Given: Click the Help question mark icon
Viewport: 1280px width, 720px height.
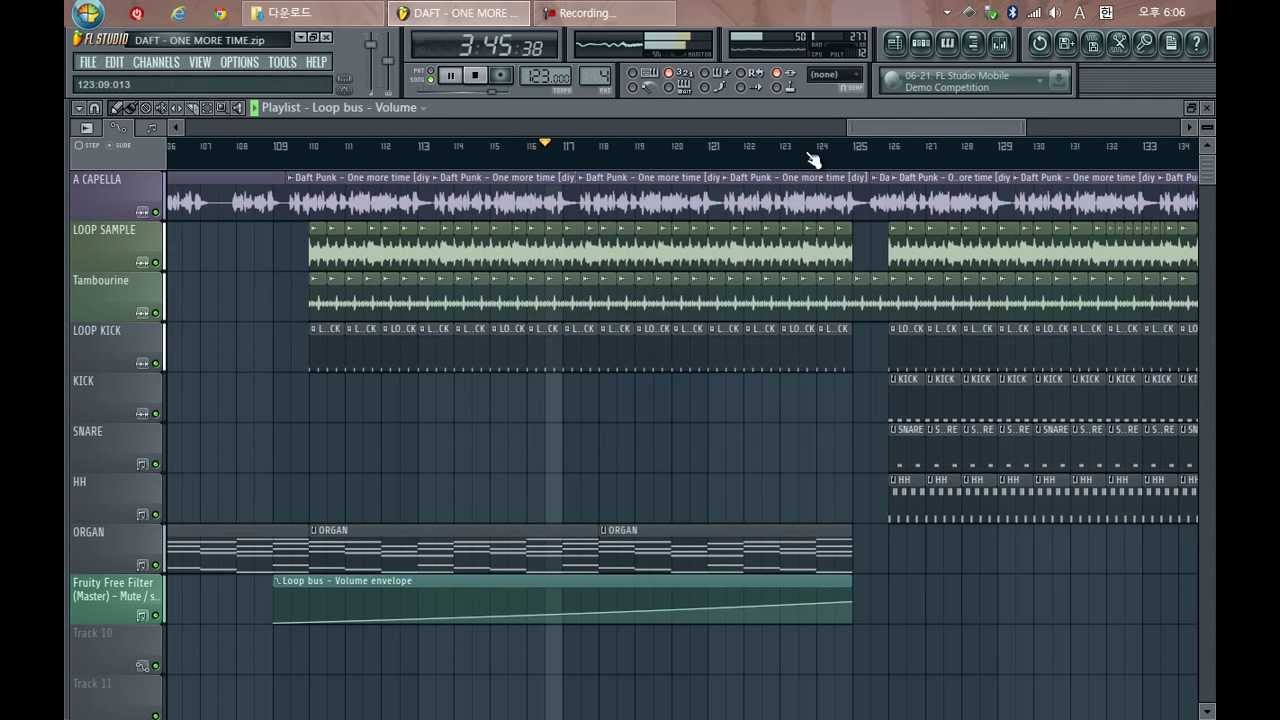Looking at the screenshot, I should [1196, 43].
